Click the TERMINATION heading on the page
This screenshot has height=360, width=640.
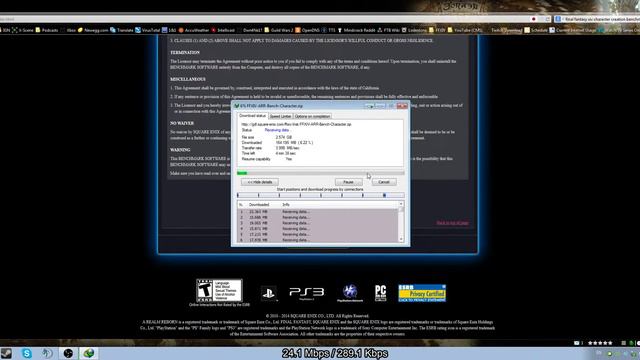pyautogui.click(x=185, y=53)
